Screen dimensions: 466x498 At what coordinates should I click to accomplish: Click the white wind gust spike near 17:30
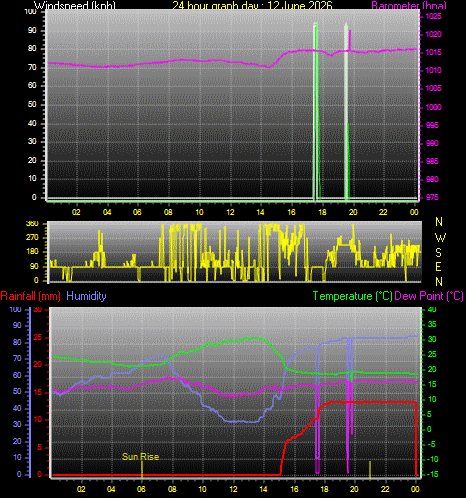click(x=315, y=112)
